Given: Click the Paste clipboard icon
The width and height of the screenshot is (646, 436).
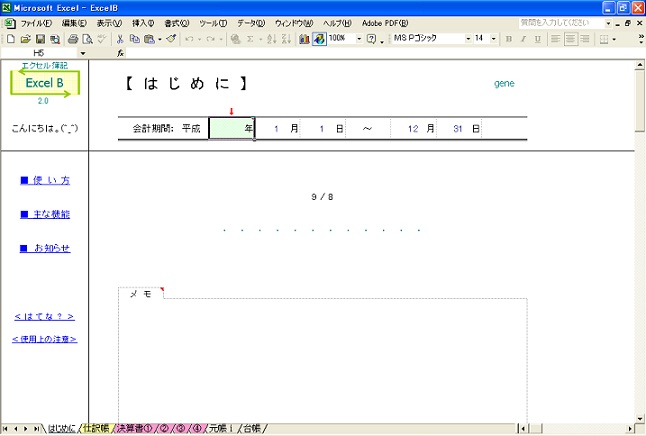Looking at the screenshot, I should click(x=149, y=39).
